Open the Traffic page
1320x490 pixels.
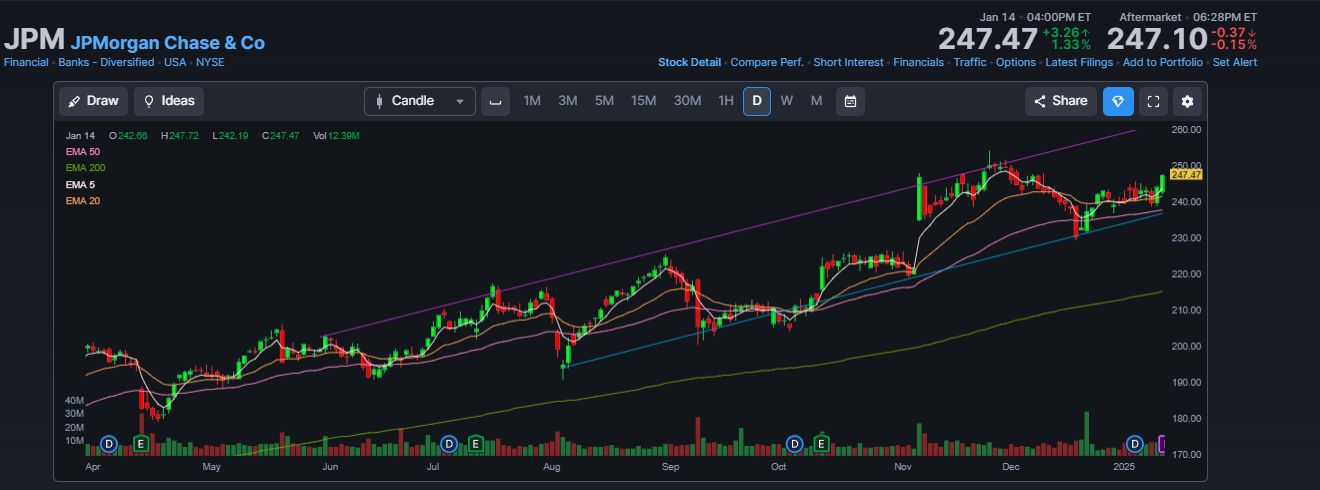pyautogui.click(x=970, y=62)
